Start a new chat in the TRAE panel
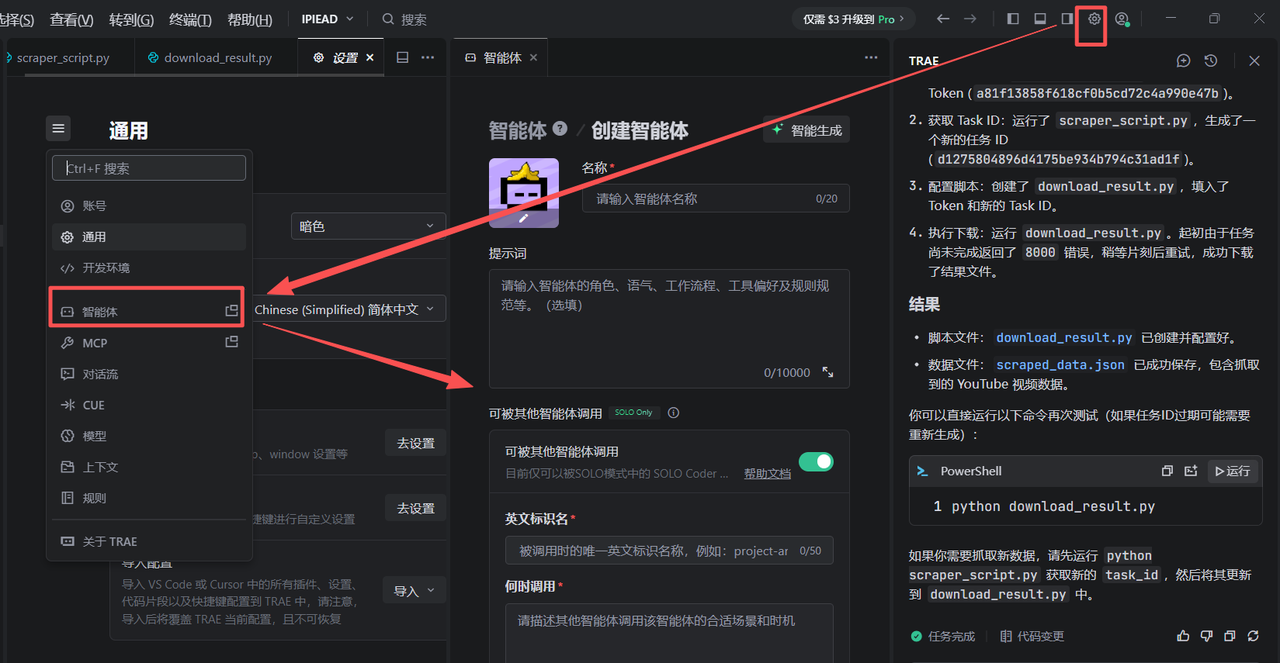The image size is (1280, 663). (x=1183, y=61)
